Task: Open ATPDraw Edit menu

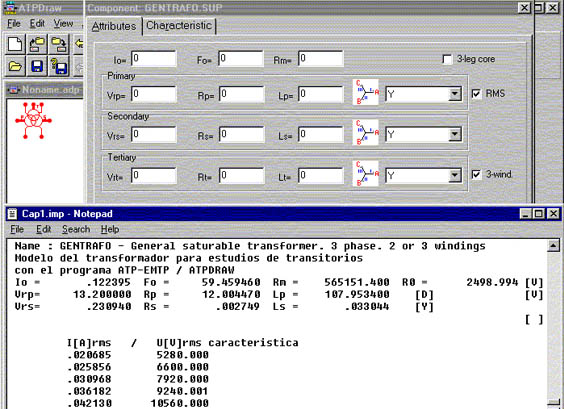Action: [x=37, y=24]
